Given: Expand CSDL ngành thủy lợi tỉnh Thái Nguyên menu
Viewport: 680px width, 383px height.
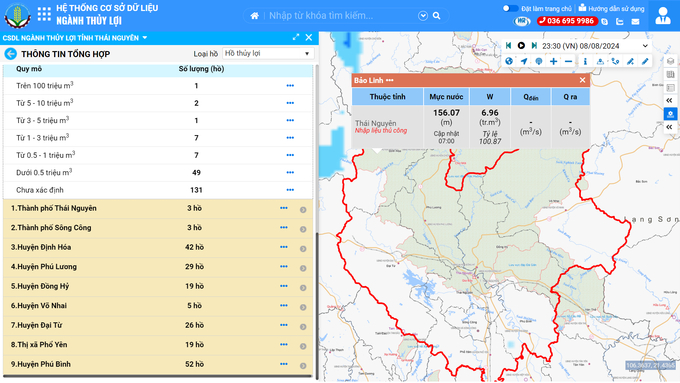Looking at the screenshot, I should coord(75,38).
